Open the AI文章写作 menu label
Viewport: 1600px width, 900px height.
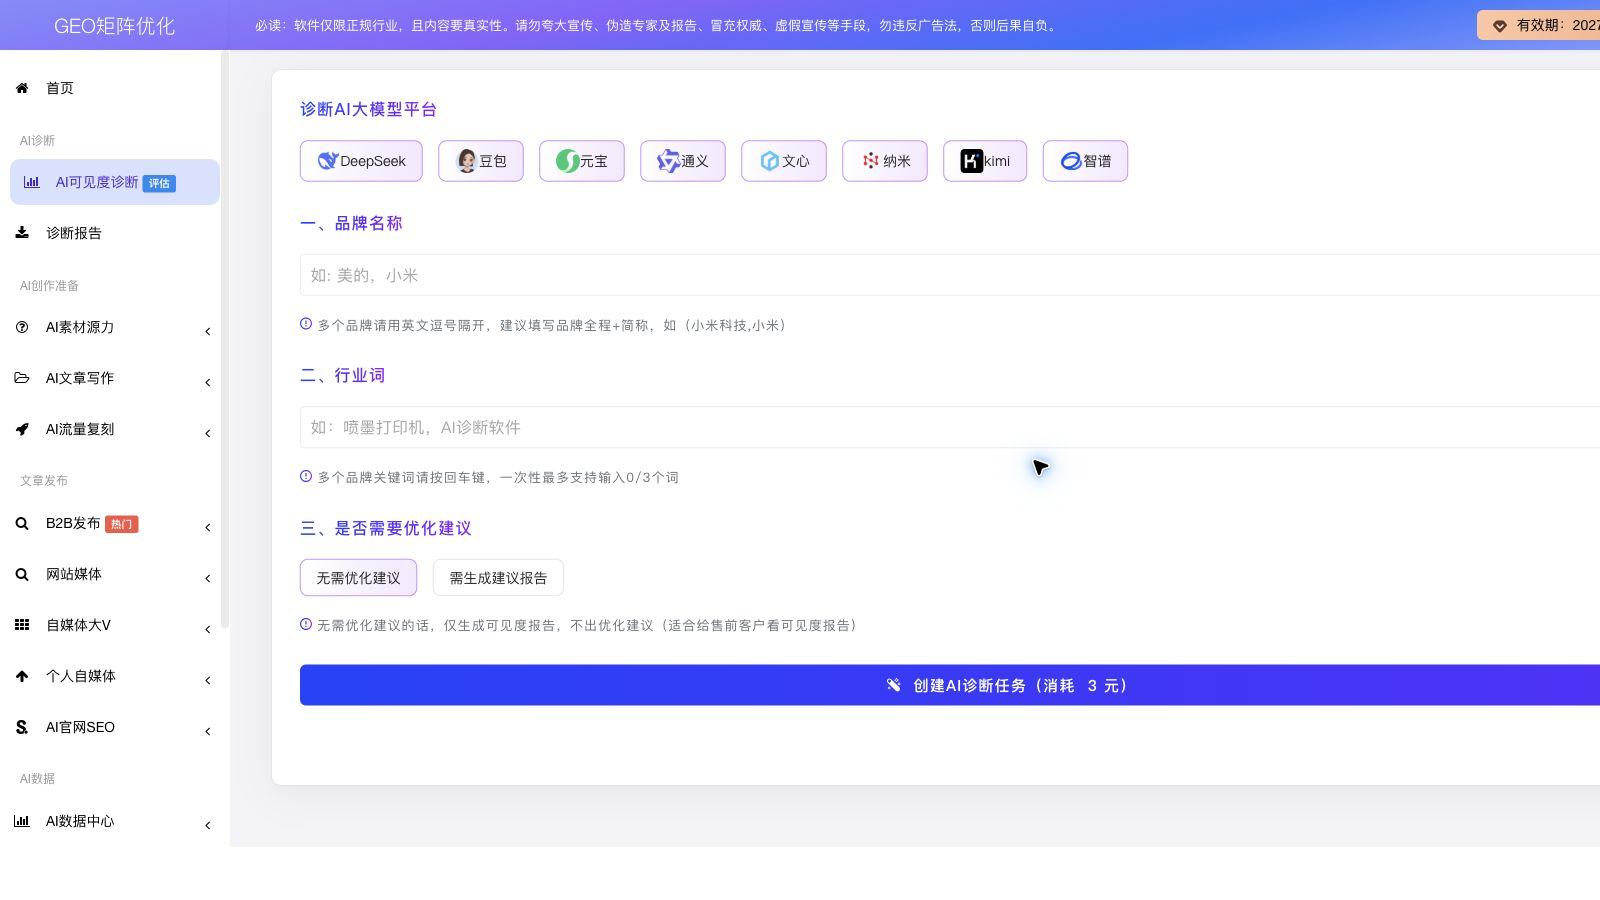(x=80, y=378)
